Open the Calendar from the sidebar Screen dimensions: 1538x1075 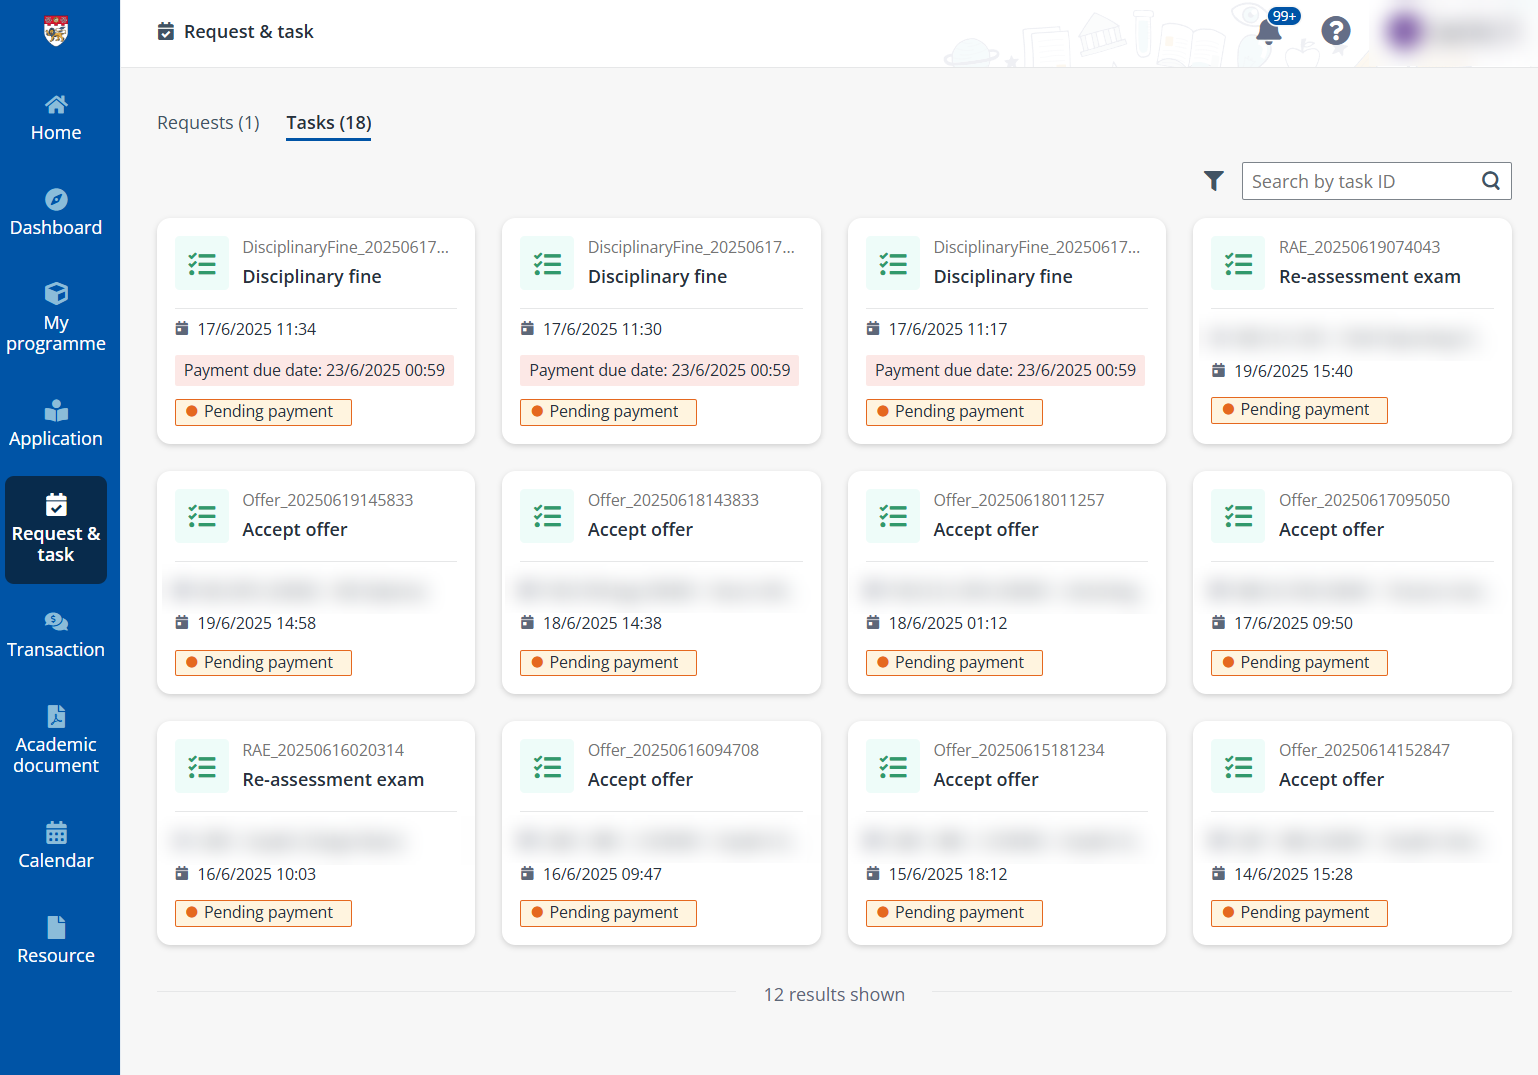point(56,845)
